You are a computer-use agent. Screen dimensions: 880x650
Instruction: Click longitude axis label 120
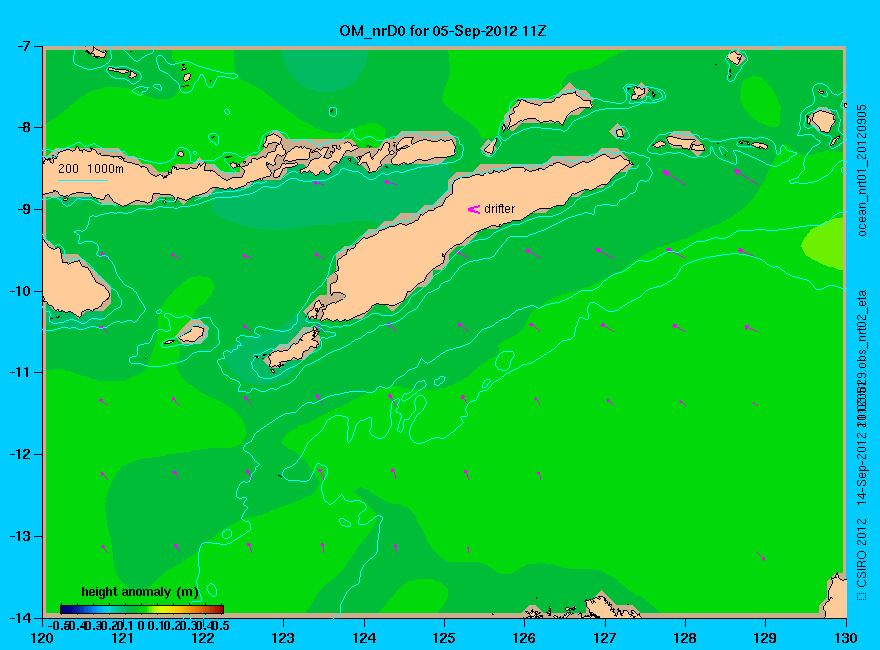point(42,638)
